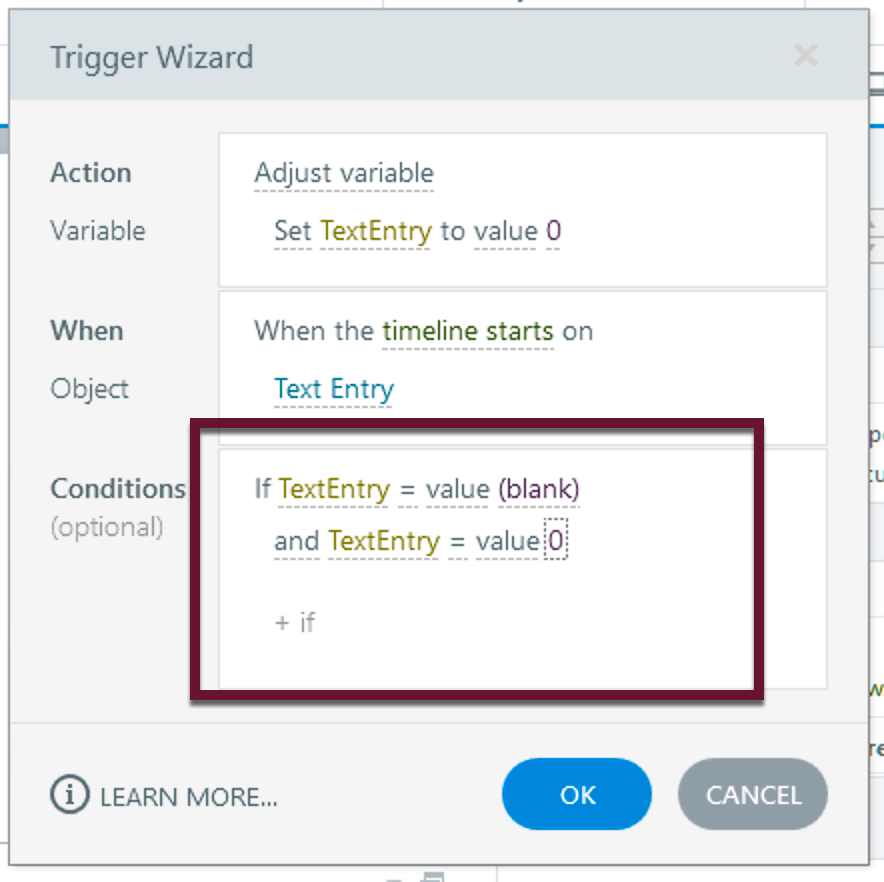The width and height of the screenshot is (884, 882).
Task: Change the timeline starts event
Action: click(468, 331)
